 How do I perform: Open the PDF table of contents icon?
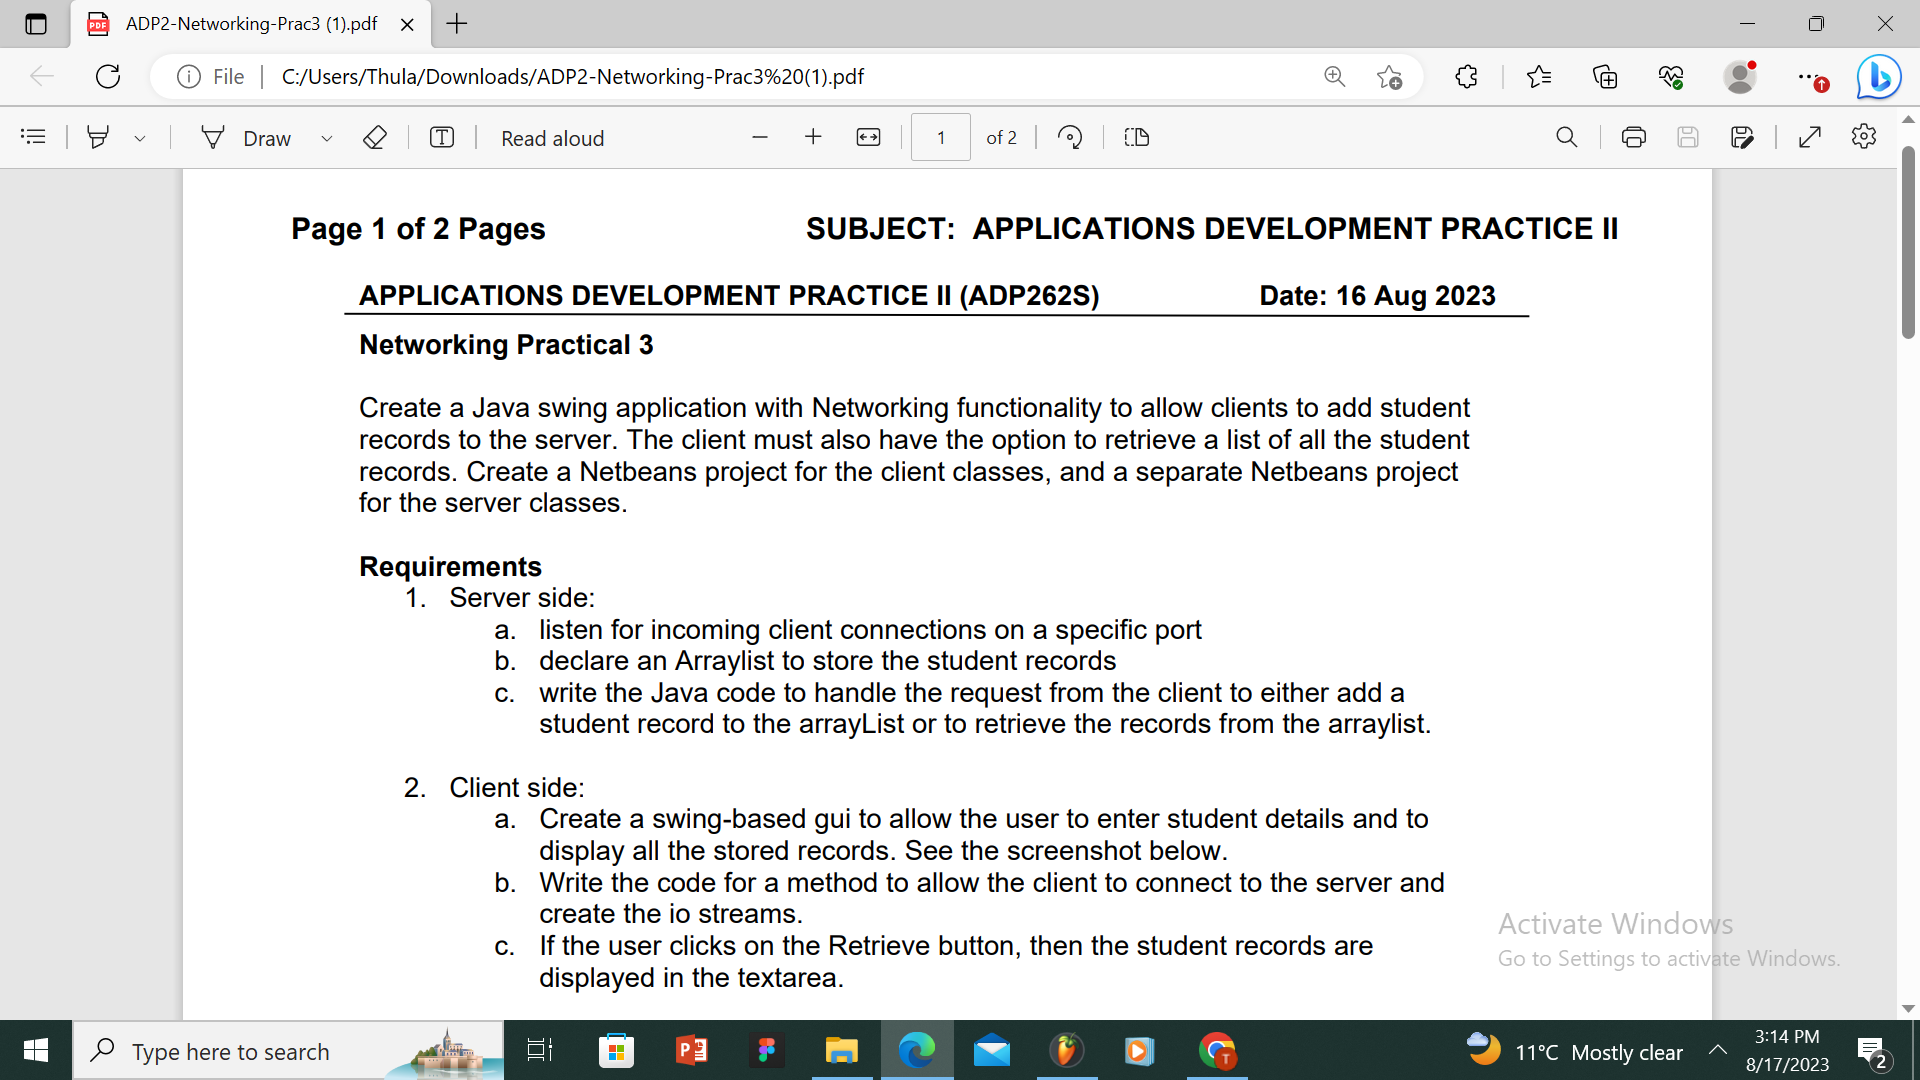[33, 137]
